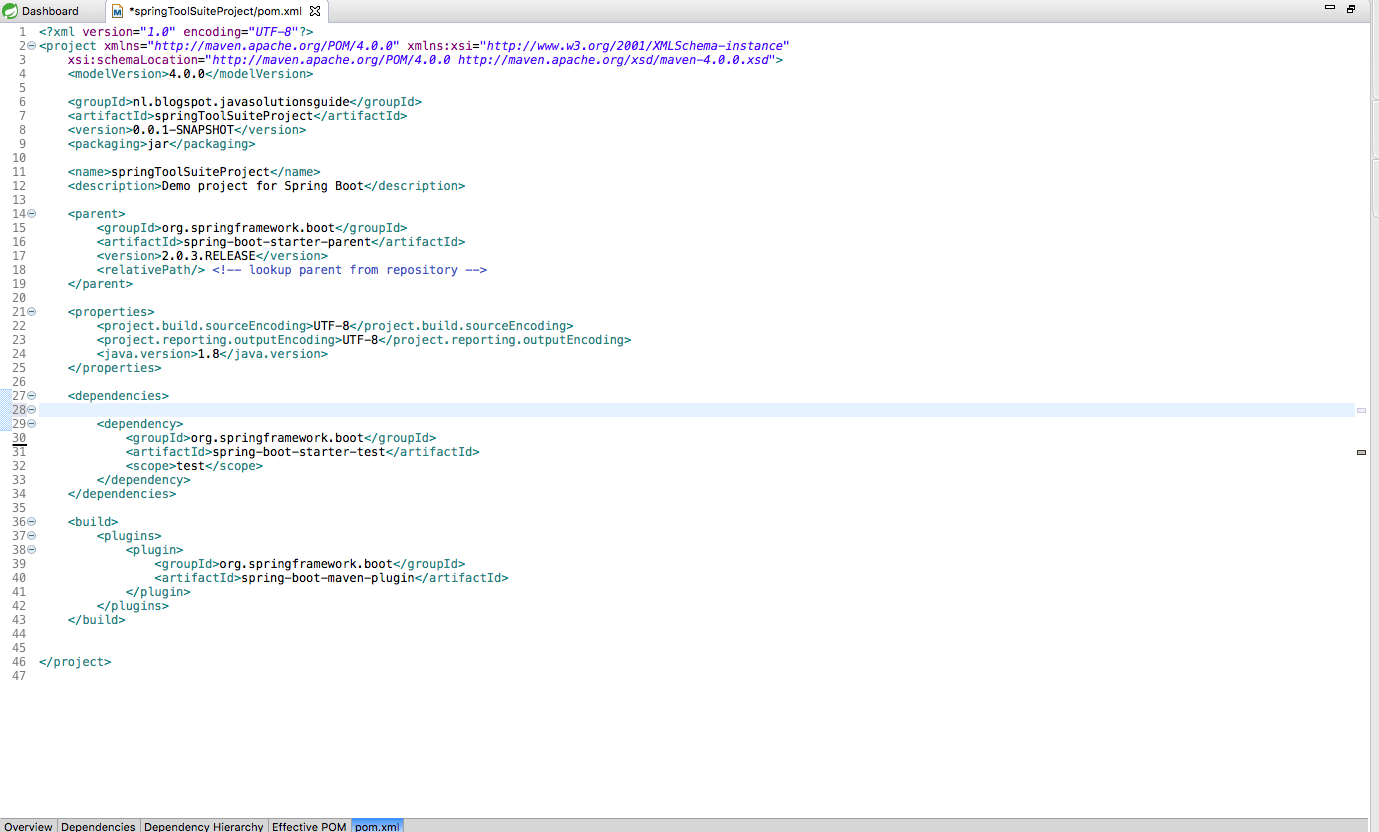
Task: Collapse the plugin block at line 38
Action: 32,550
